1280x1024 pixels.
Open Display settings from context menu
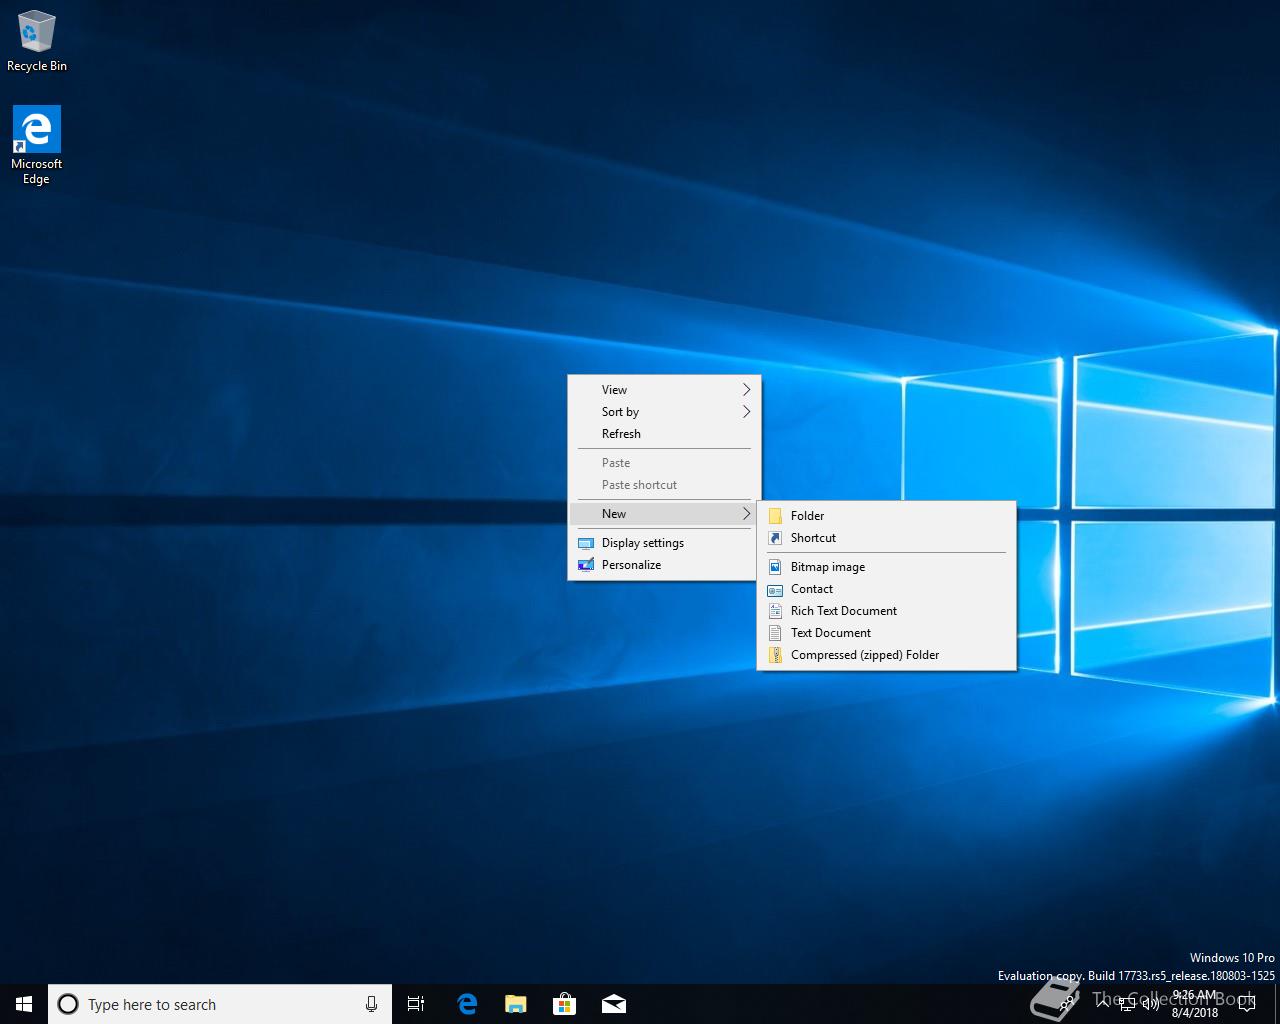click(x=643, y=543)
